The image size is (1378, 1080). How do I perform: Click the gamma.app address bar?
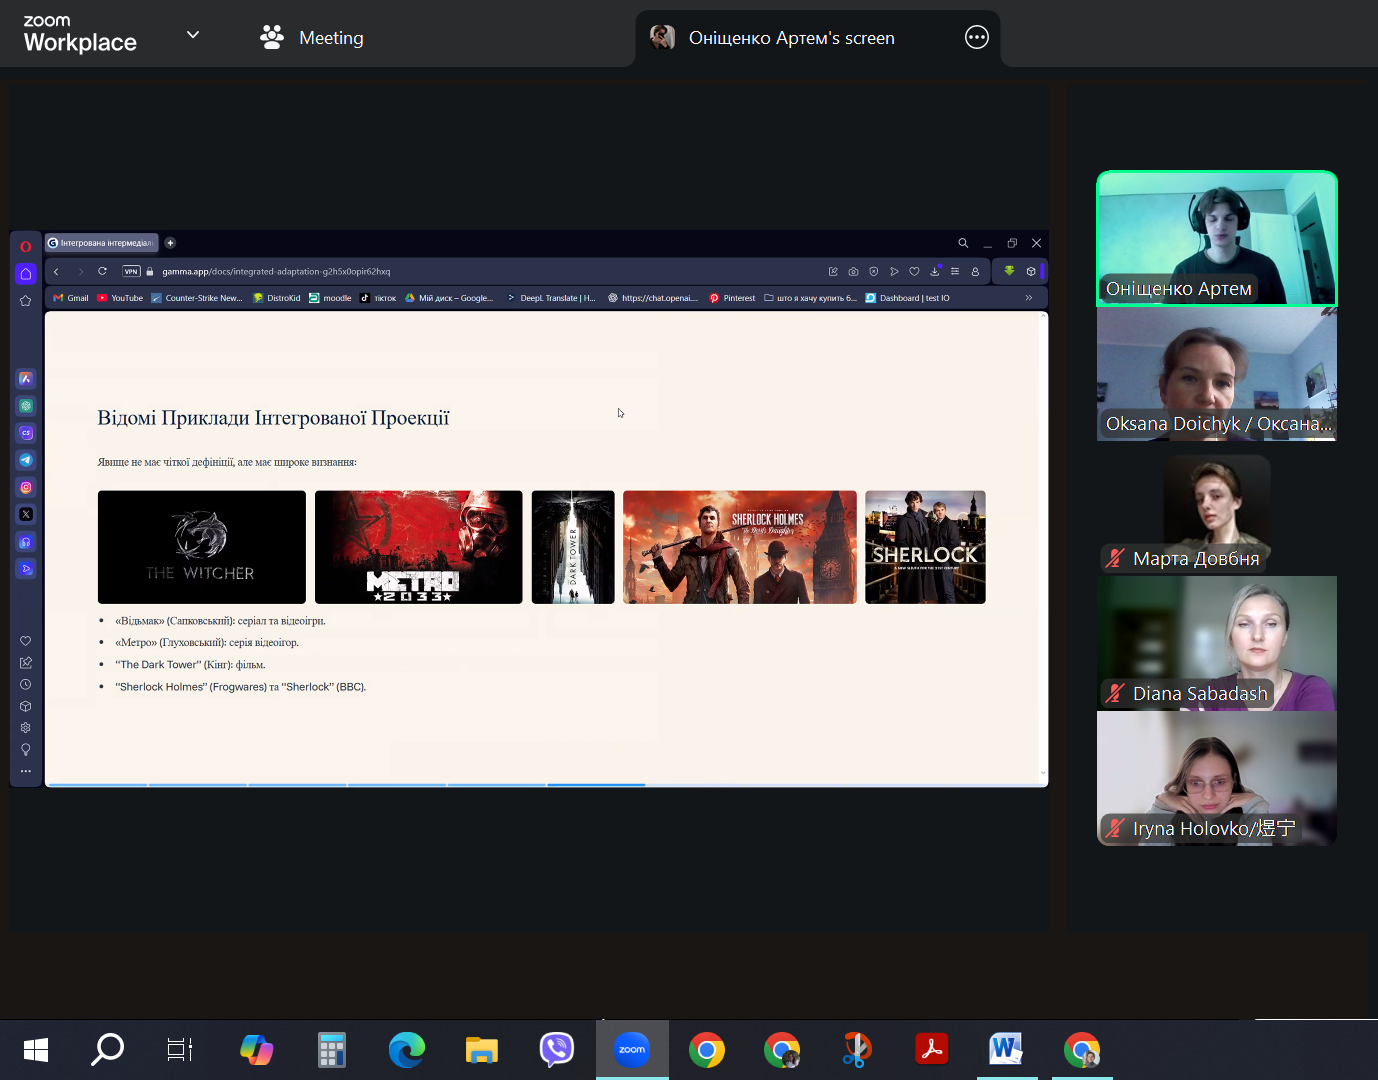(x=480, y=271)
